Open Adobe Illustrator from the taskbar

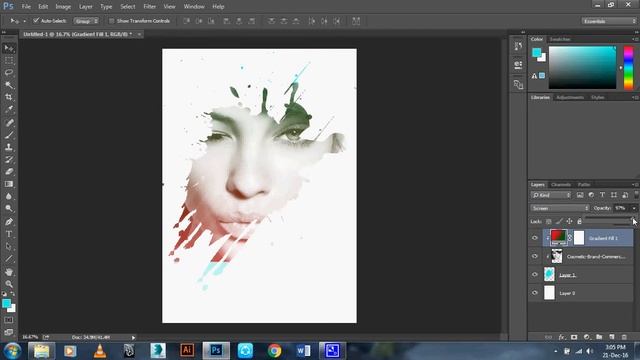pyautogui.click(x=187, y=350)
